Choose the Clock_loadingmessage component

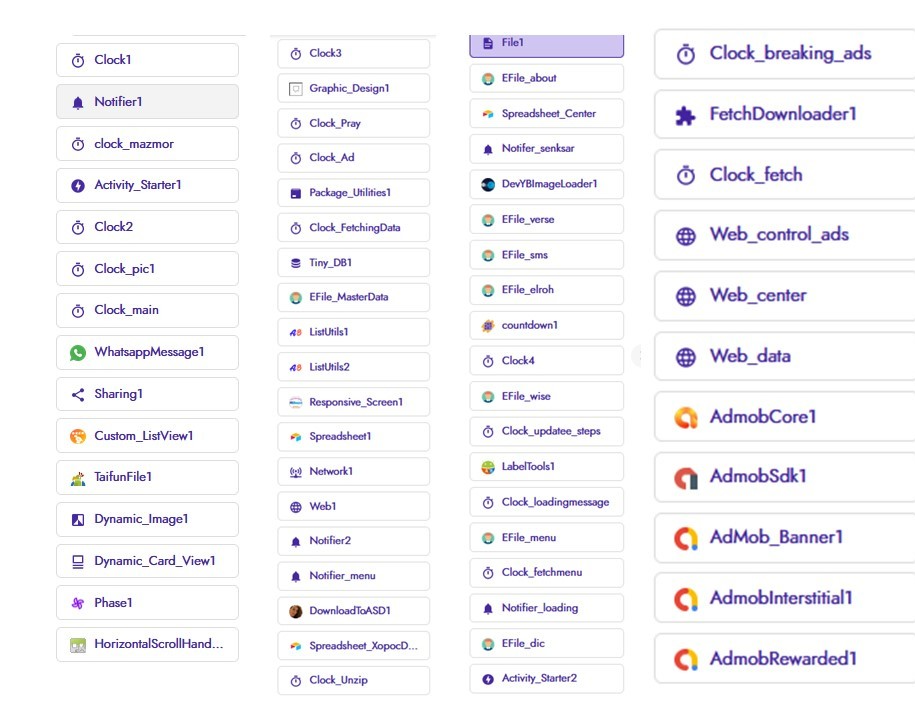click(x=547, y=503)
